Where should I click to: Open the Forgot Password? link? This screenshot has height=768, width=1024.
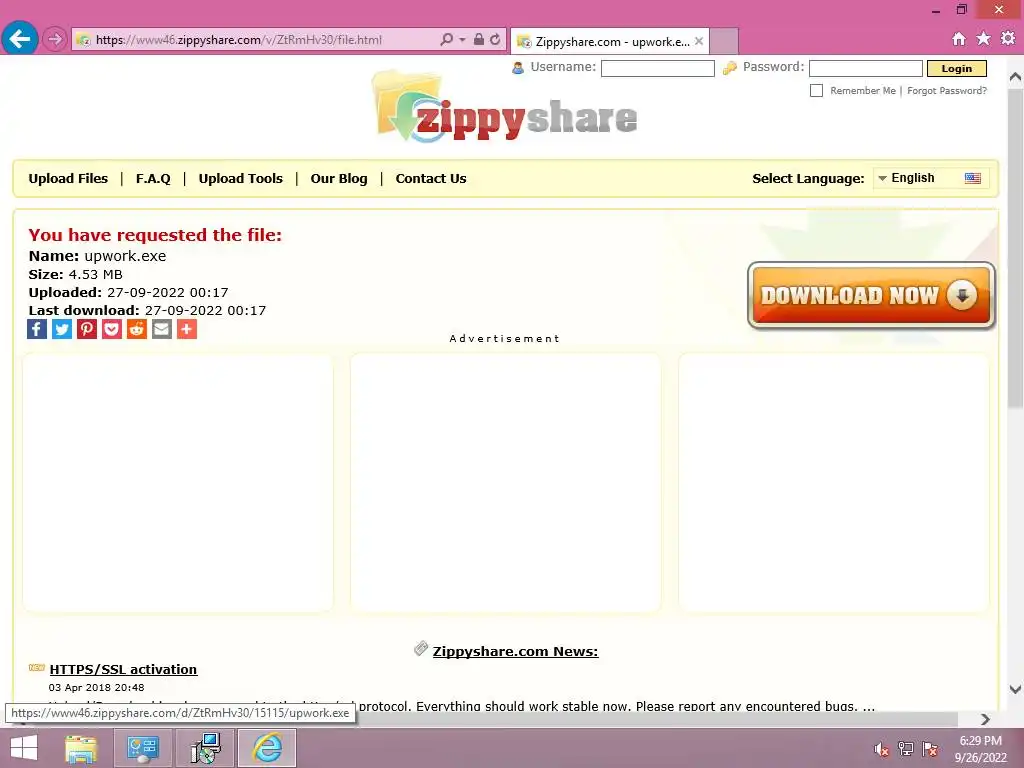coord(947,91)
